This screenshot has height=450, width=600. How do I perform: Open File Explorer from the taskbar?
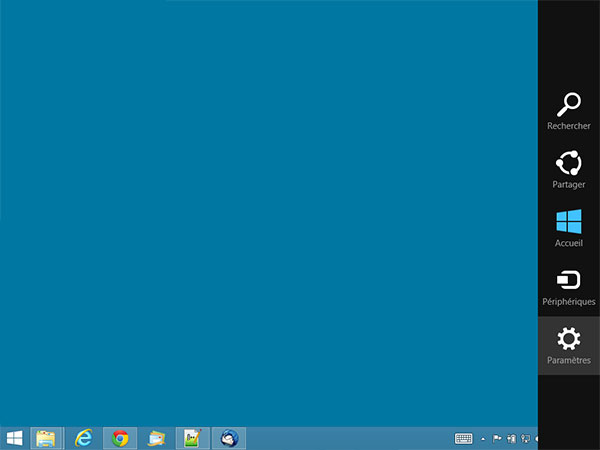pyautogui.click(x=46, y=438)
